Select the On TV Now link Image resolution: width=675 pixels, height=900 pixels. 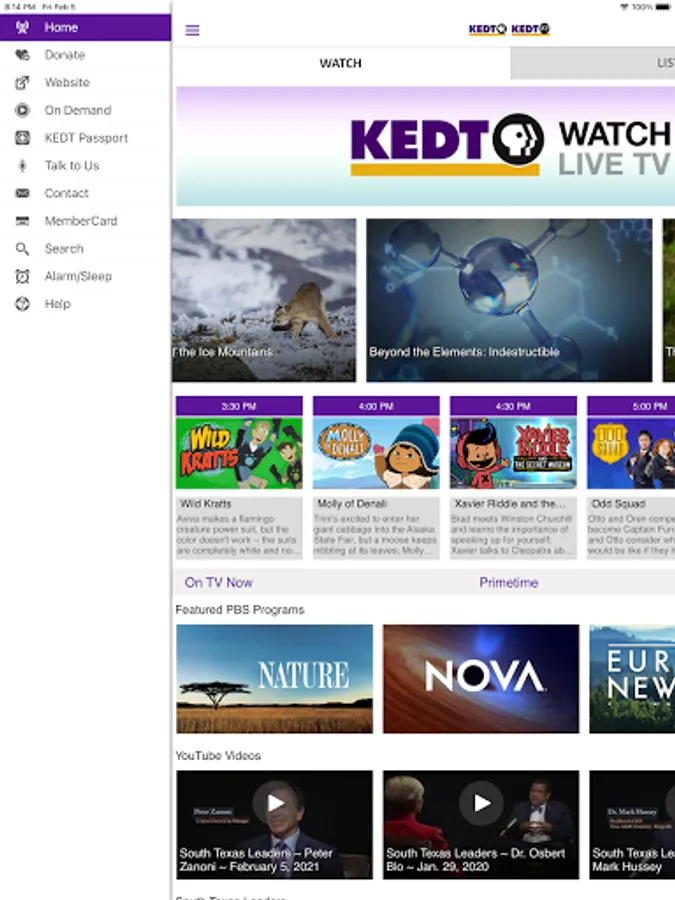tap(219, 583)
